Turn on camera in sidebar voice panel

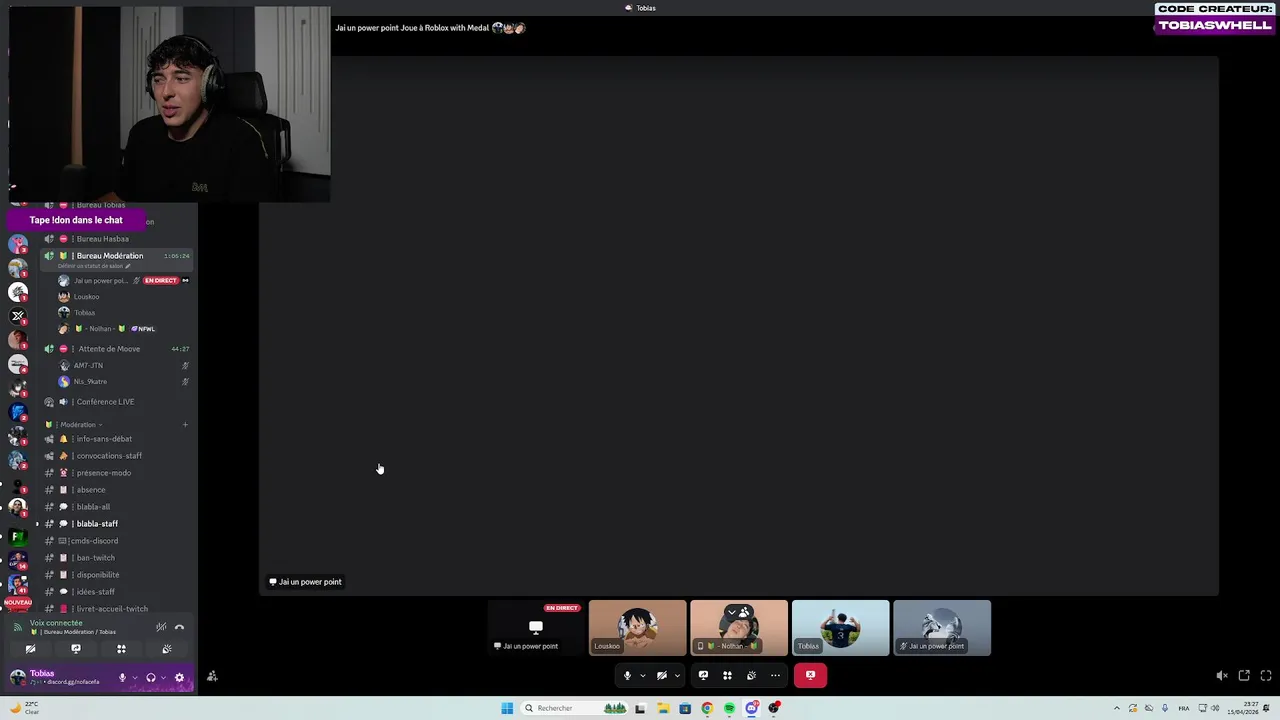tap(30, 649)
